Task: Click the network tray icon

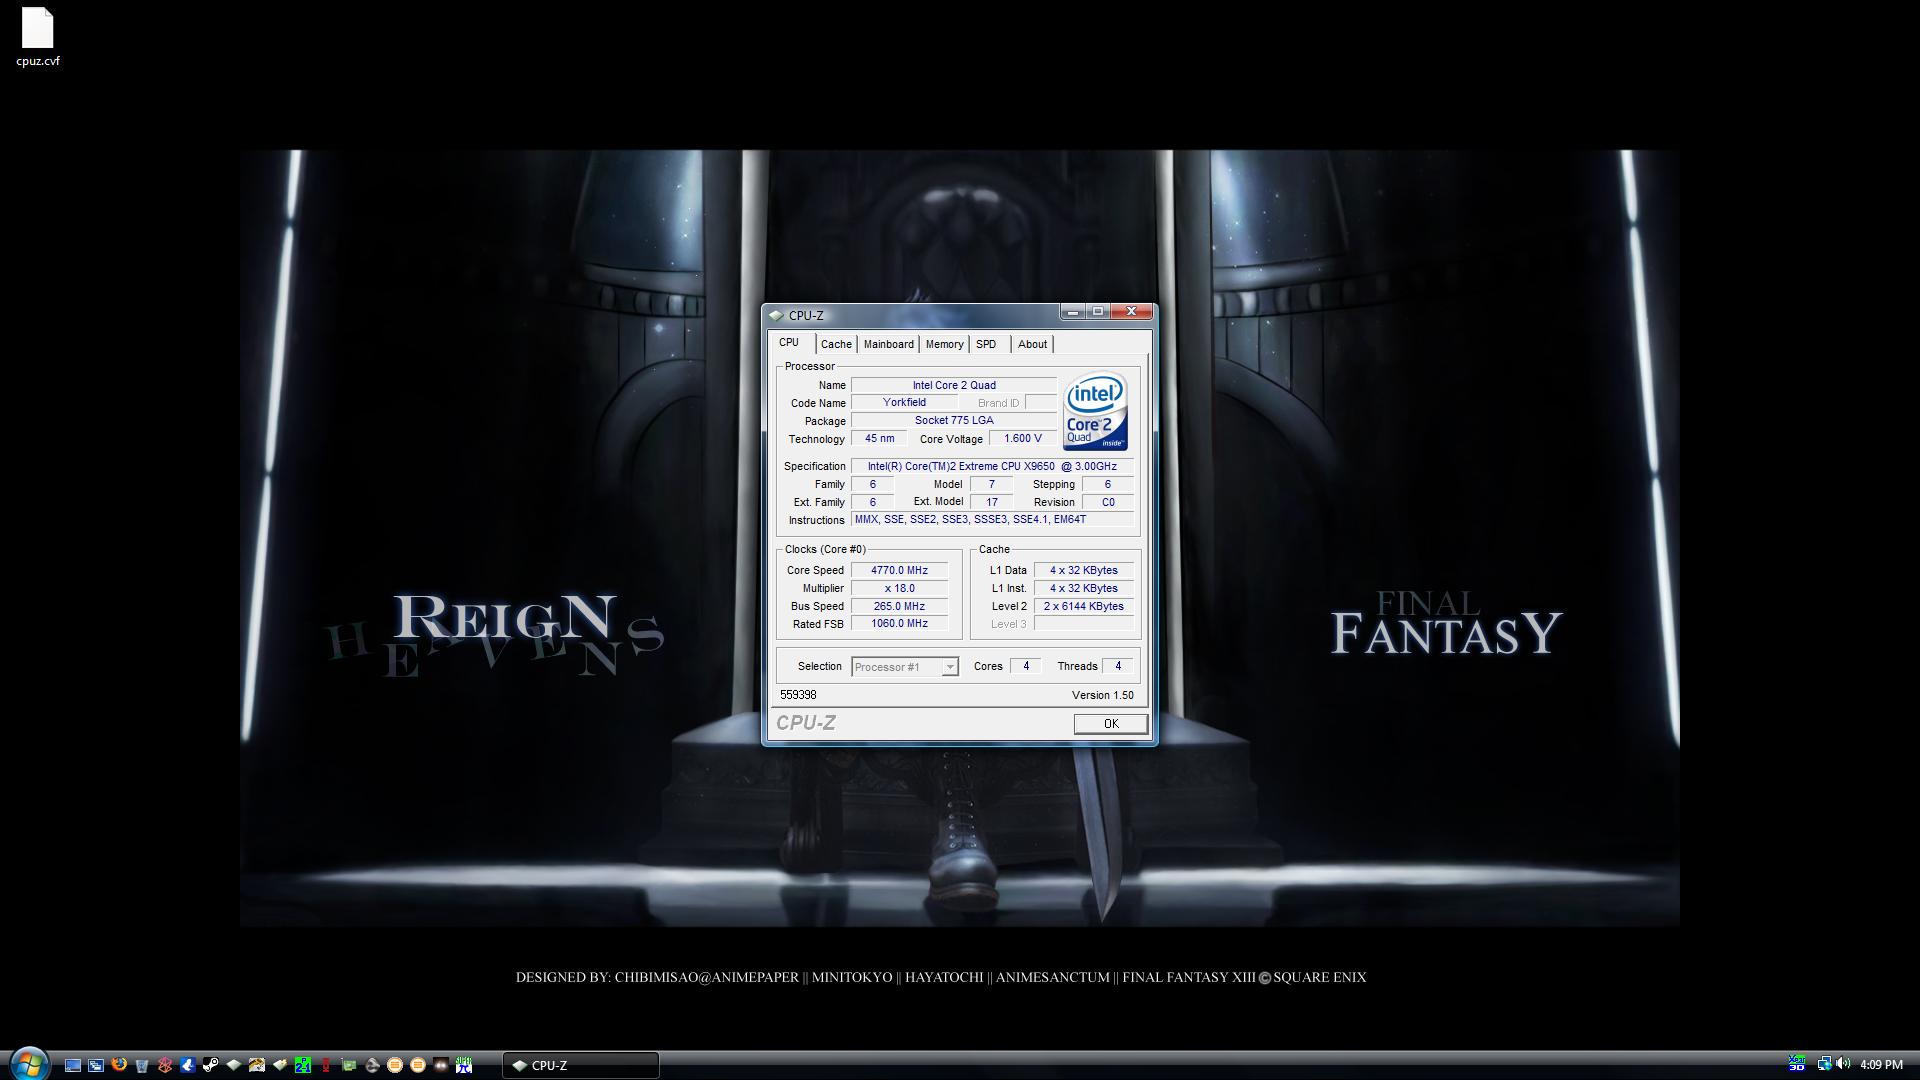Action: (1824, 1064)
